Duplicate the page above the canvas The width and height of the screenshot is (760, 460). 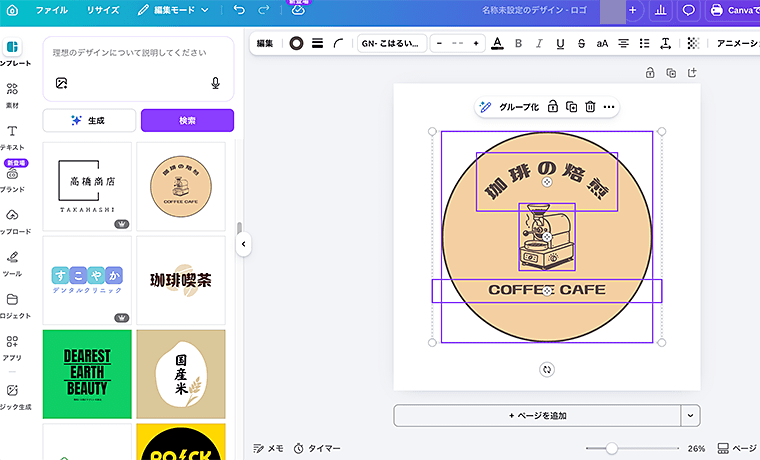pyautogui.click(x=671, y=73)
